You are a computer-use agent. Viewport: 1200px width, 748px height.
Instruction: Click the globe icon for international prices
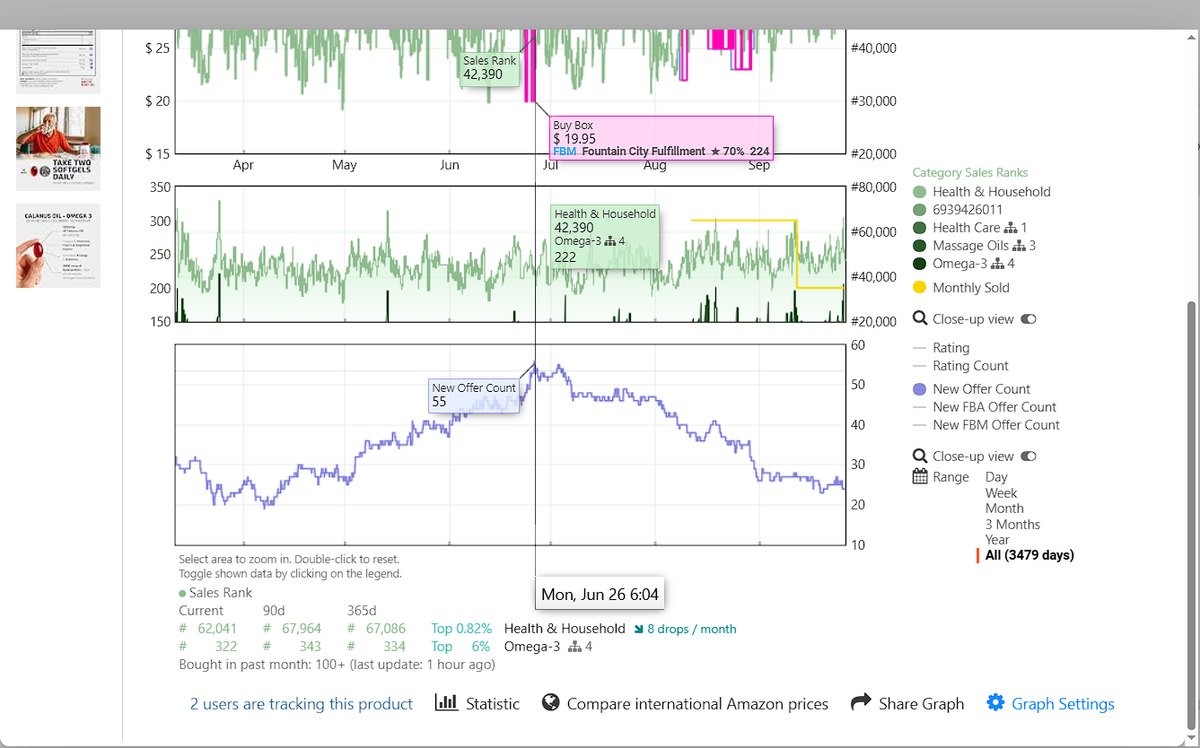coord(550,703)
